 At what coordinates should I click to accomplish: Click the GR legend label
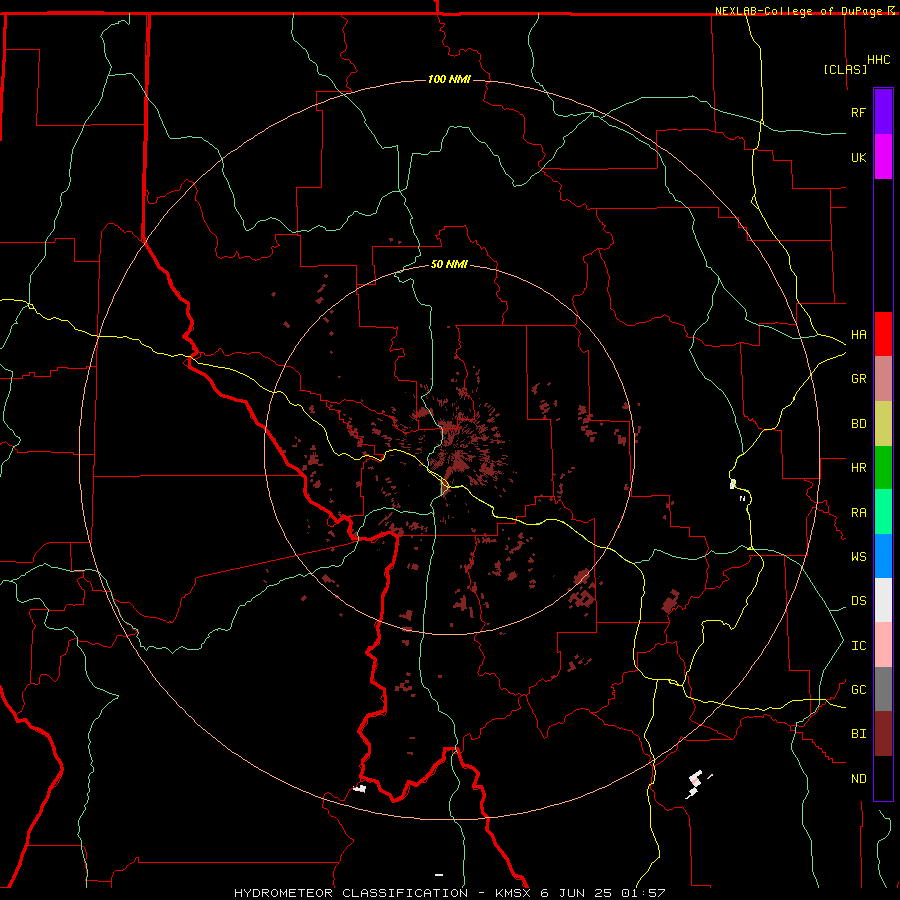click(x=858, y=379)
